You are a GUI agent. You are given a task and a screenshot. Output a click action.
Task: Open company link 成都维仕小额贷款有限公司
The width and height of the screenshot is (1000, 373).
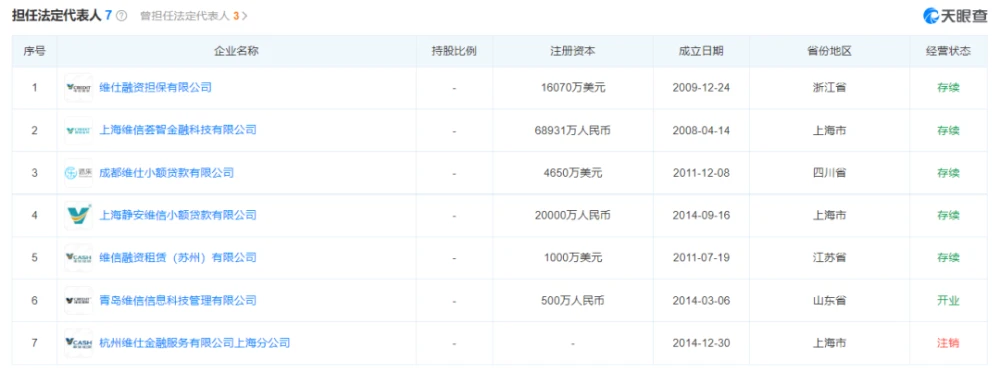tap(167, 173)
